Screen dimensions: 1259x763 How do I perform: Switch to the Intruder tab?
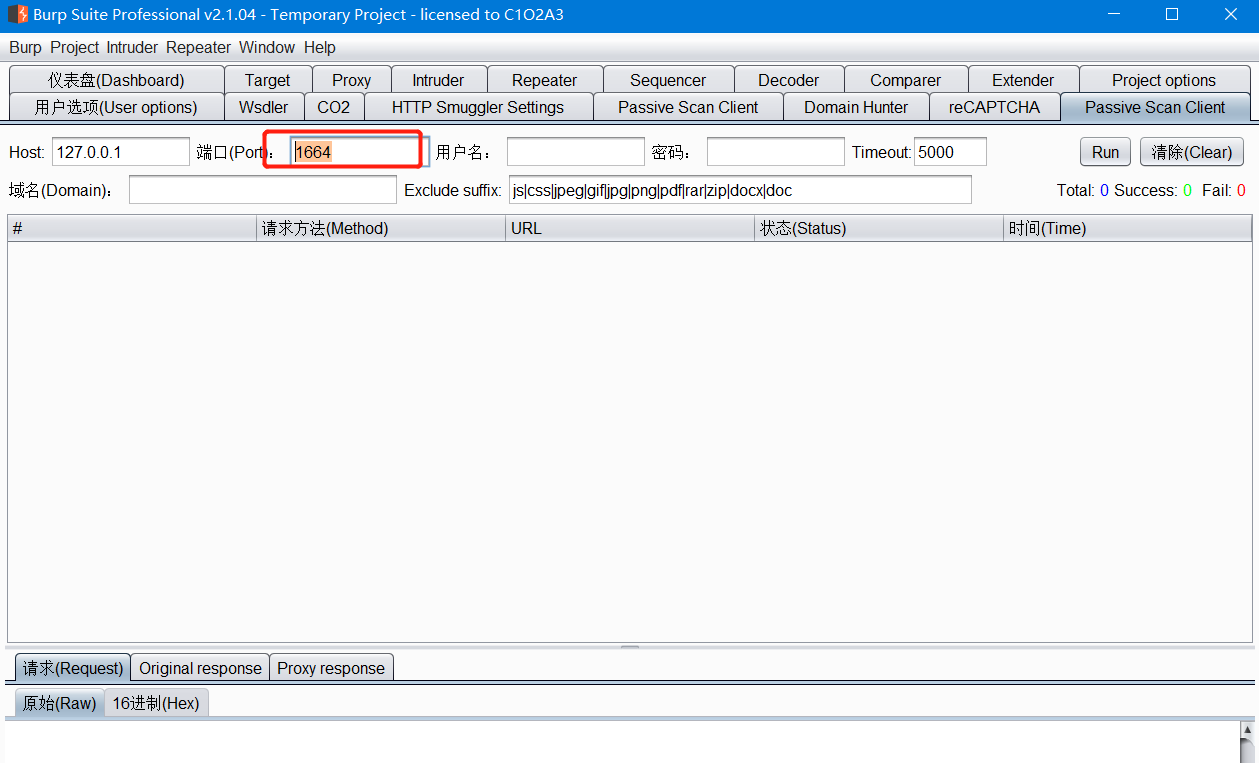438,80
